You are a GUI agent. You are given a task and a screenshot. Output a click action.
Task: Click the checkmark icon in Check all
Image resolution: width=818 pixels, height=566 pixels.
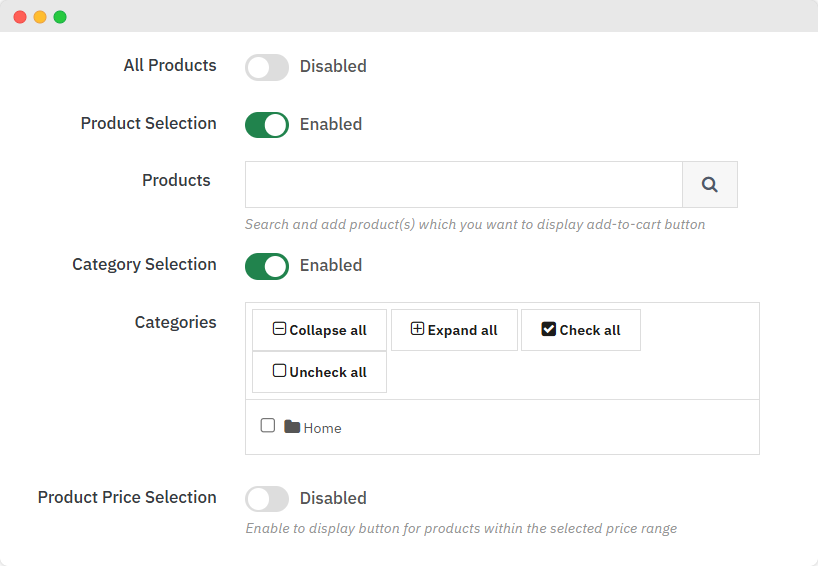[x=548, y=329]
